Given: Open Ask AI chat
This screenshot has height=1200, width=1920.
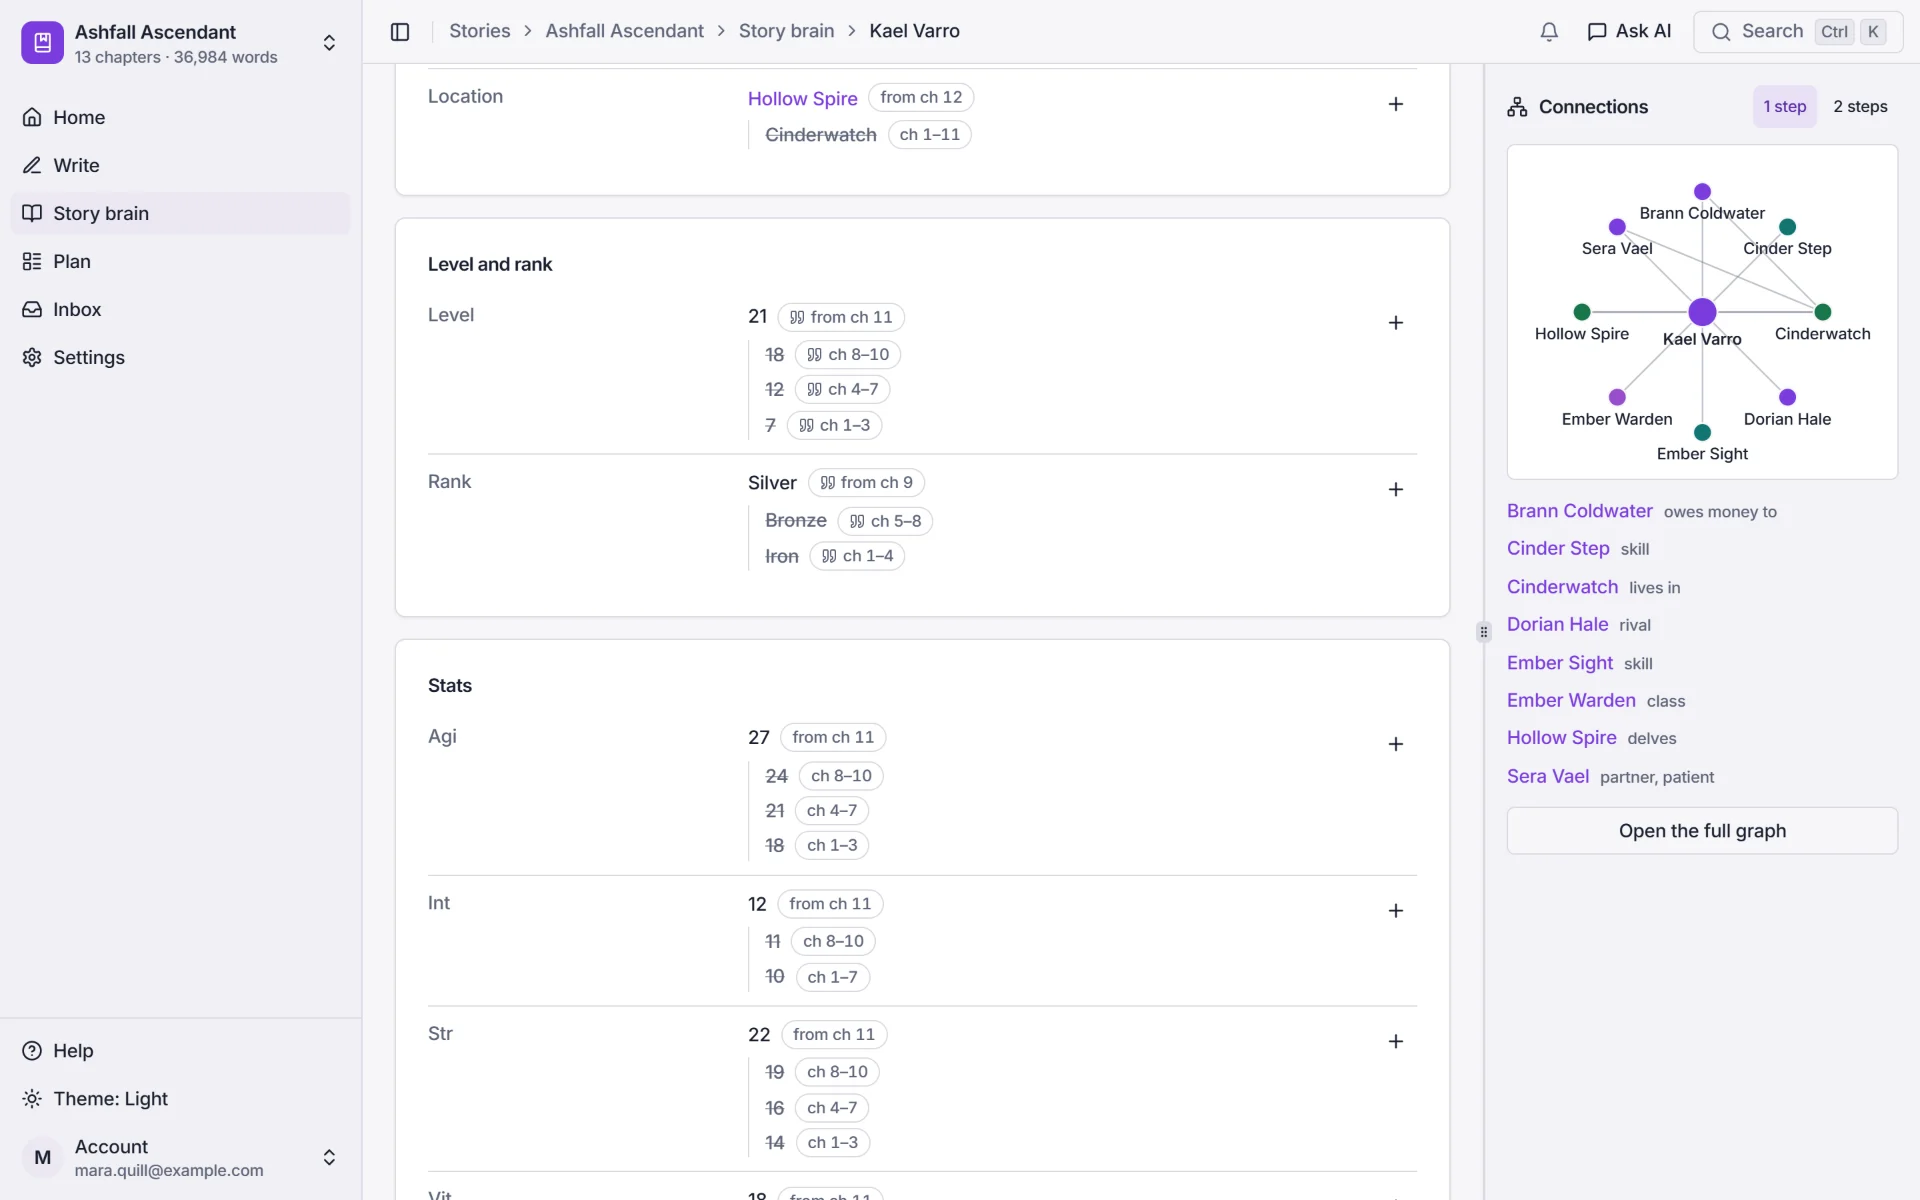Looking at the screenshot, I should coord(1629,32).
